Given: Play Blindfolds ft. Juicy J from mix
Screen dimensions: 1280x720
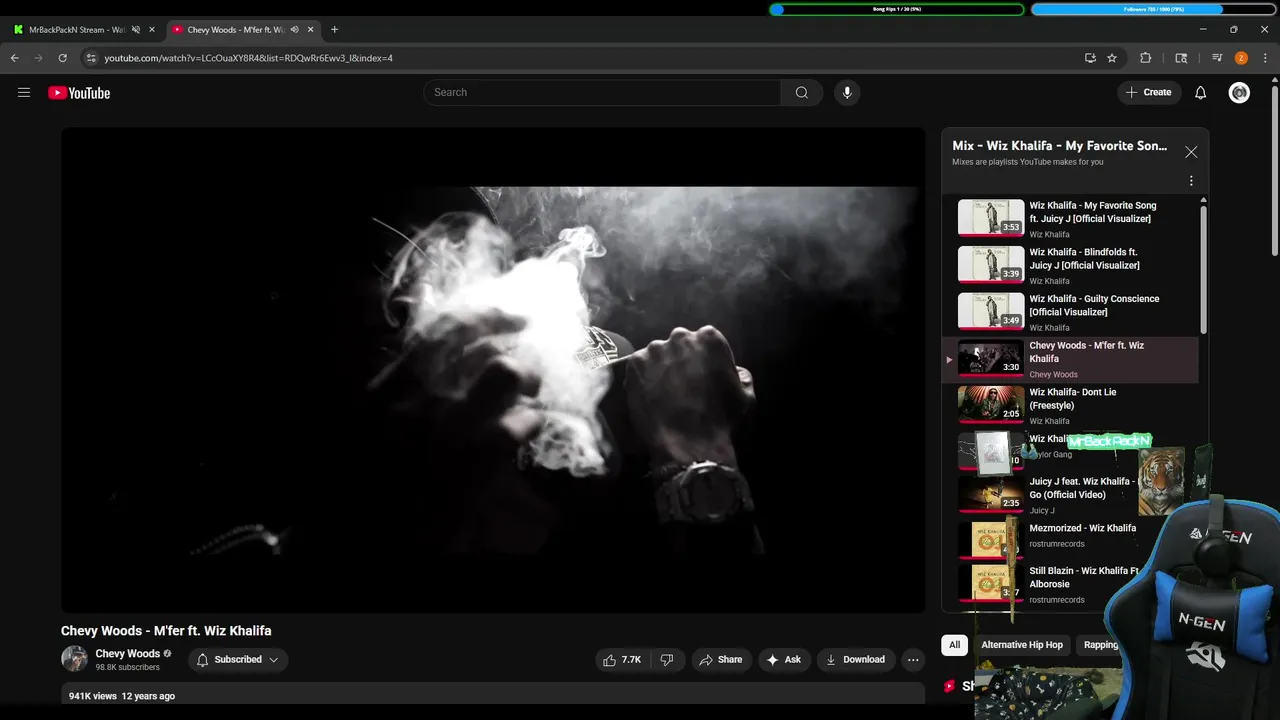Looking at the screenshot, I should pyautogui.click(x=1070, y=266).
